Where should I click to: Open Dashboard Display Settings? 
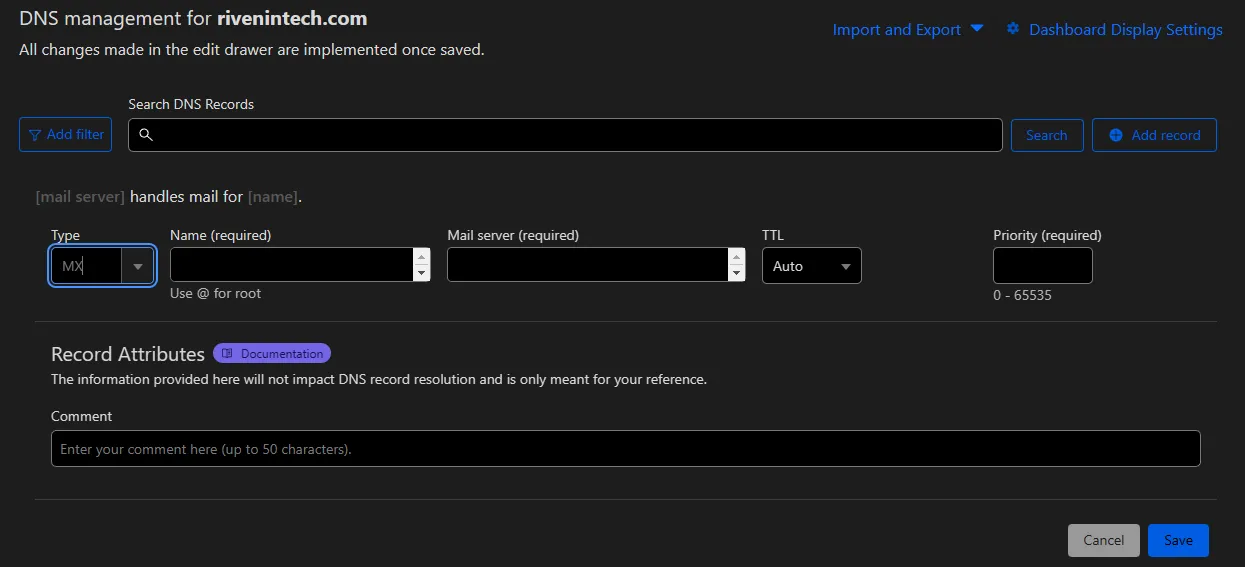[x=1114, y=29]
